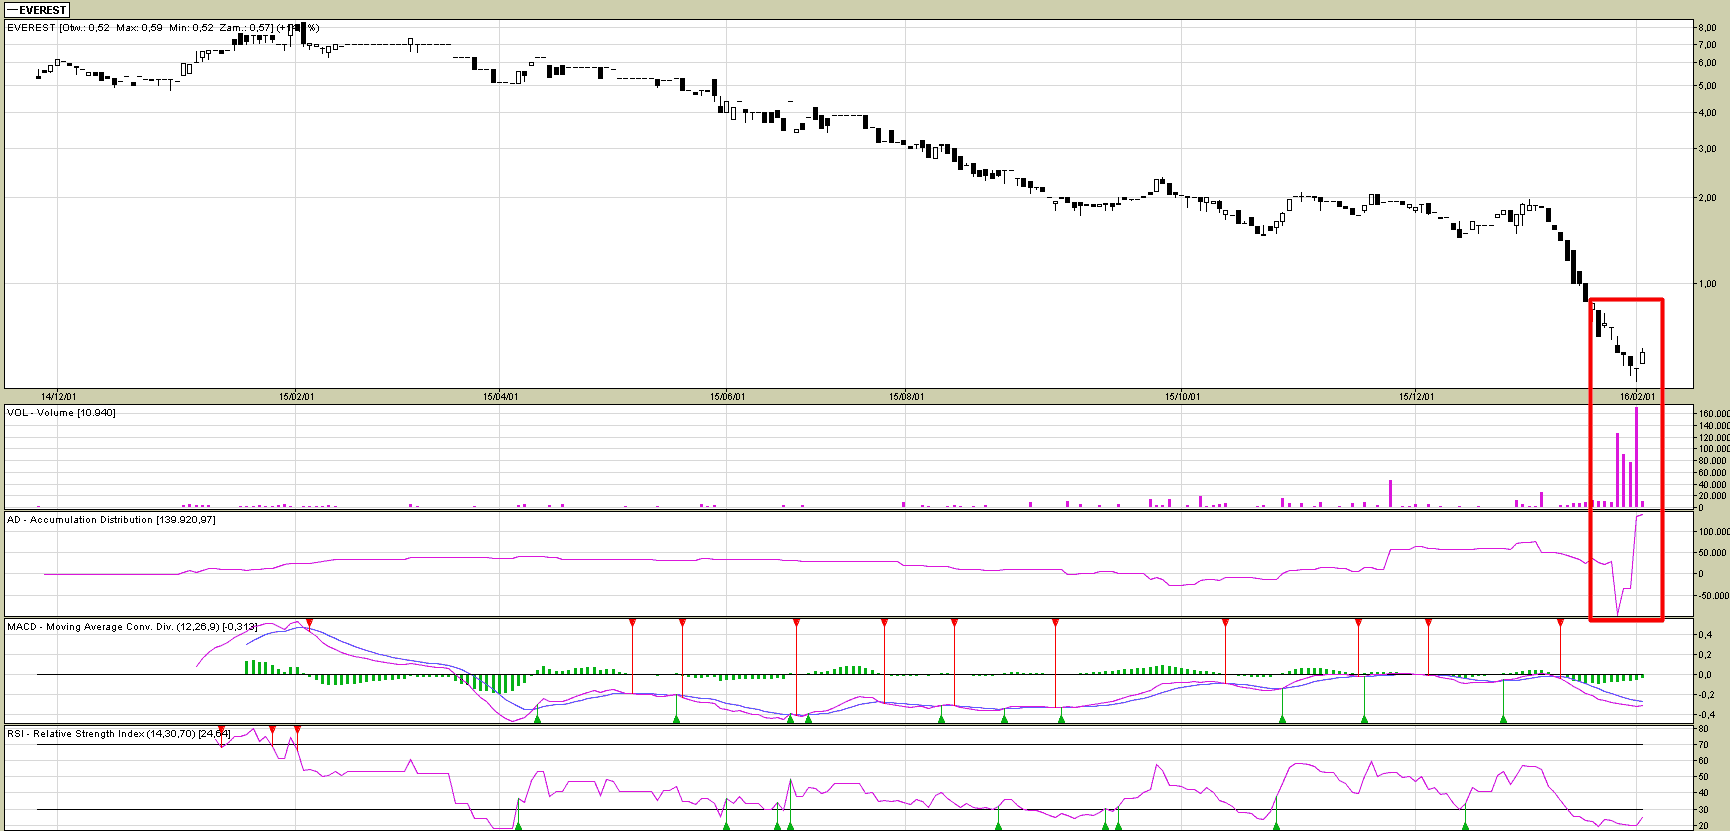Click the 15/08/01 date axis label
This screenshot has height=831, width=1730.
[906, 397]
